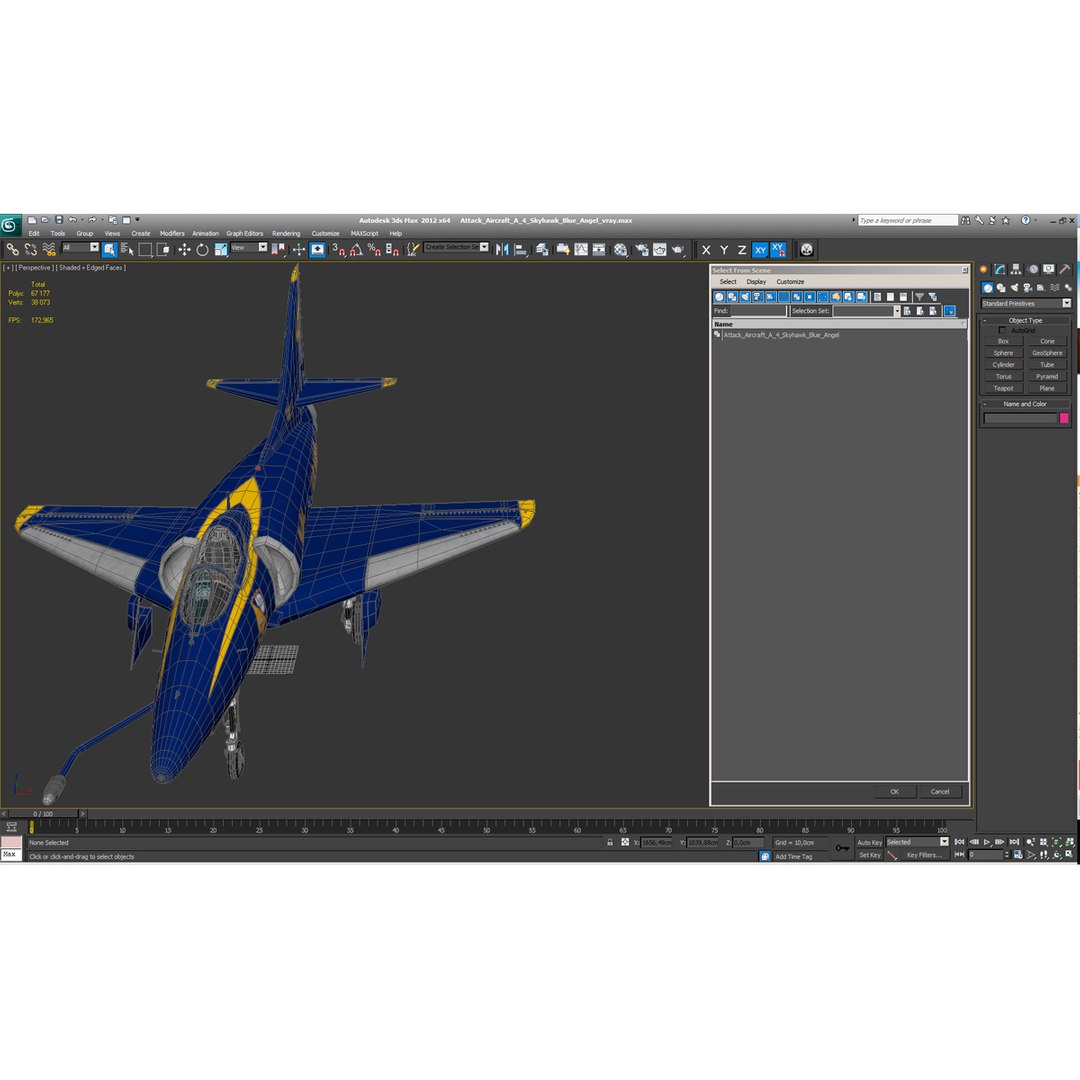This screenshot has width=1080, height=1080.
Task: Restrict to Y axis
Action: pos(724,250)
